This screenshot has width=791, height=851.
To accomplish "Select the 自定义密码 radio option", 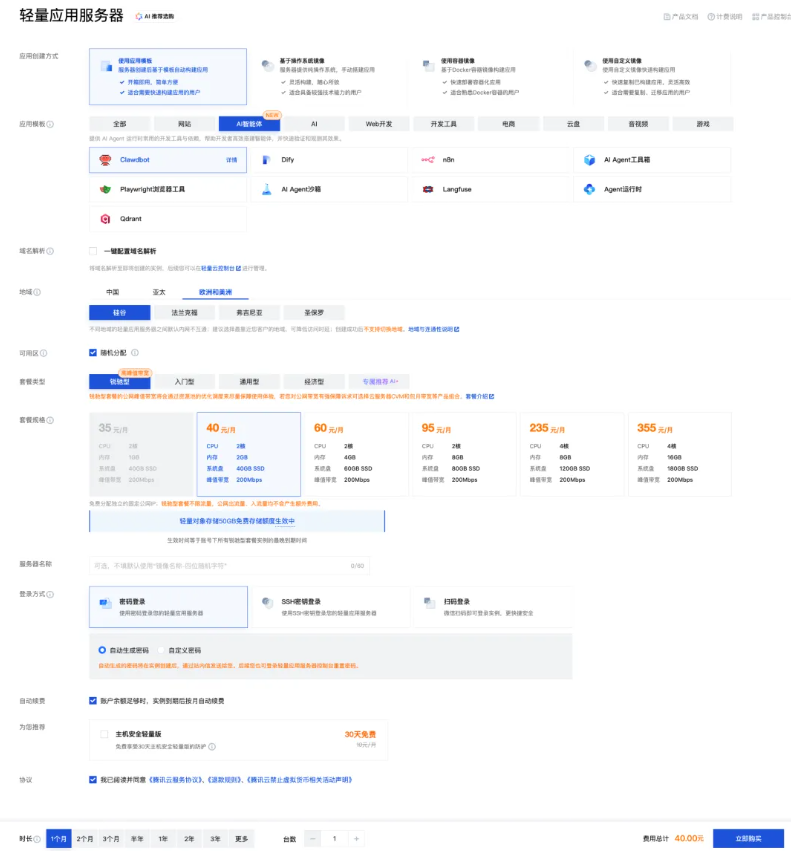I will [x=163, y=650].
